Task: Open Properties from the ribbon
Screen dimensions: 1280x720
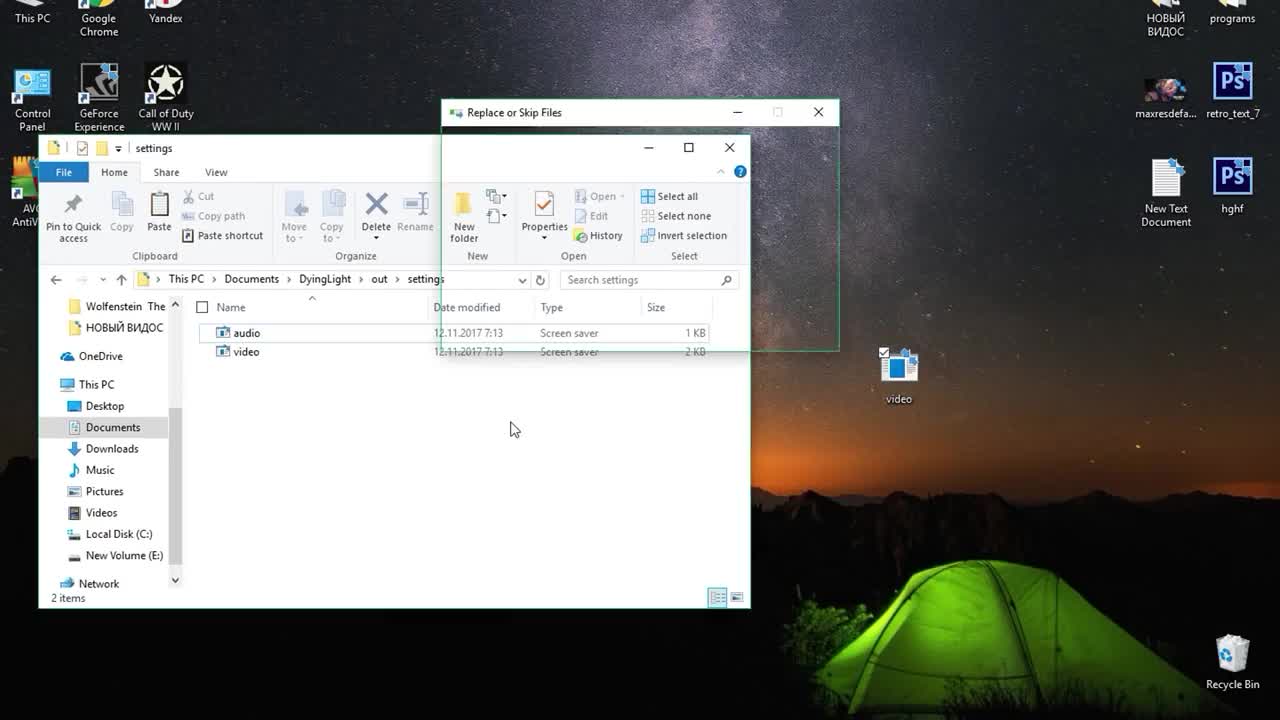Action: (x=544, y=206)
